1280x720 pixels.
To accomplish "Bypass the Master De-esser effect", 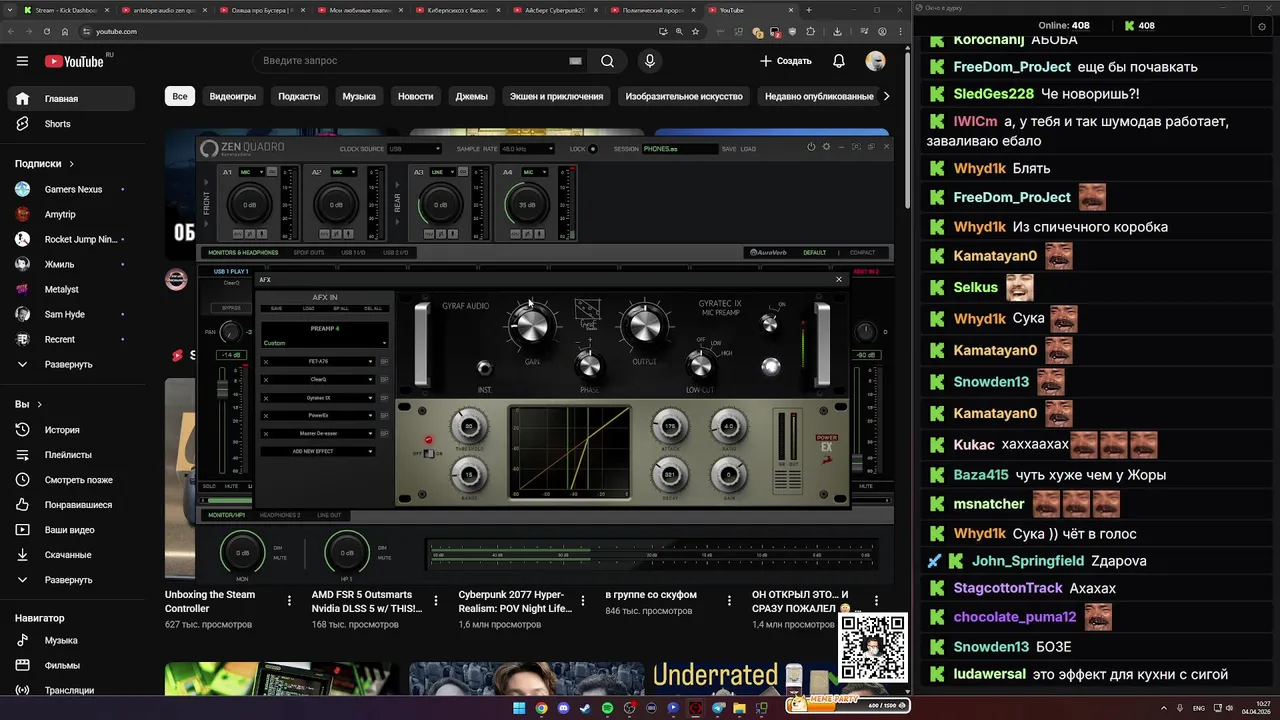I will pyautogui.click(x=384, y=434).
